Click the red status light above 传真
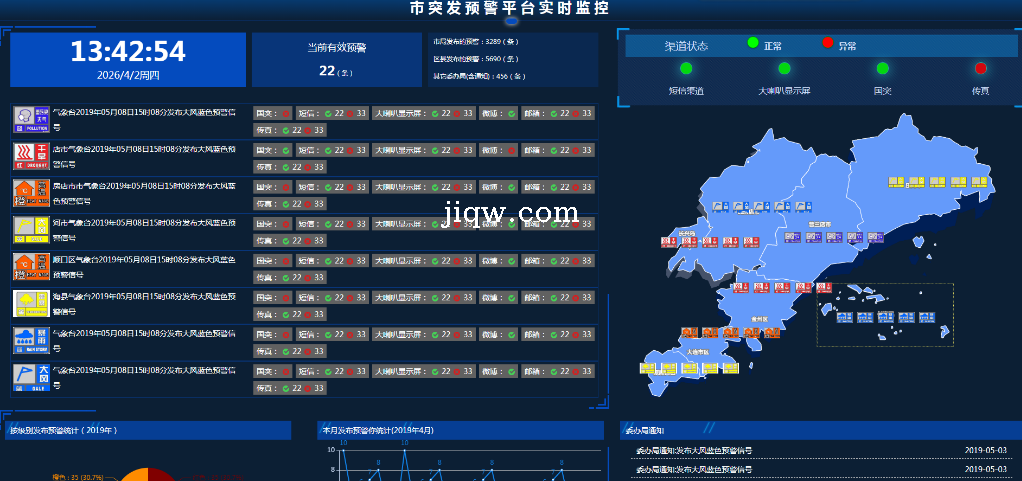Viewport: 1022px width, 481px height. [x=980, y=68]
